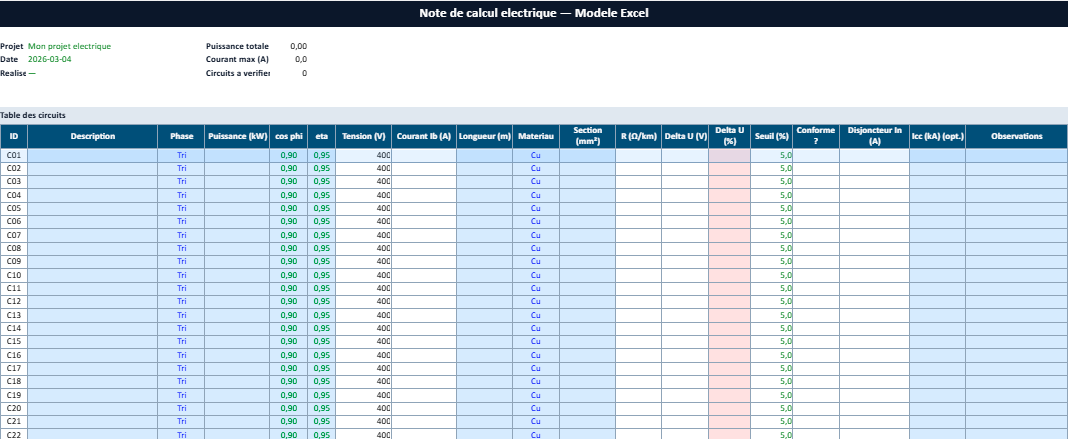Click the pink Delta U (%) cell in row C04
The height and width of the screenshot is (439, 1068).
(x=730, y=195)
